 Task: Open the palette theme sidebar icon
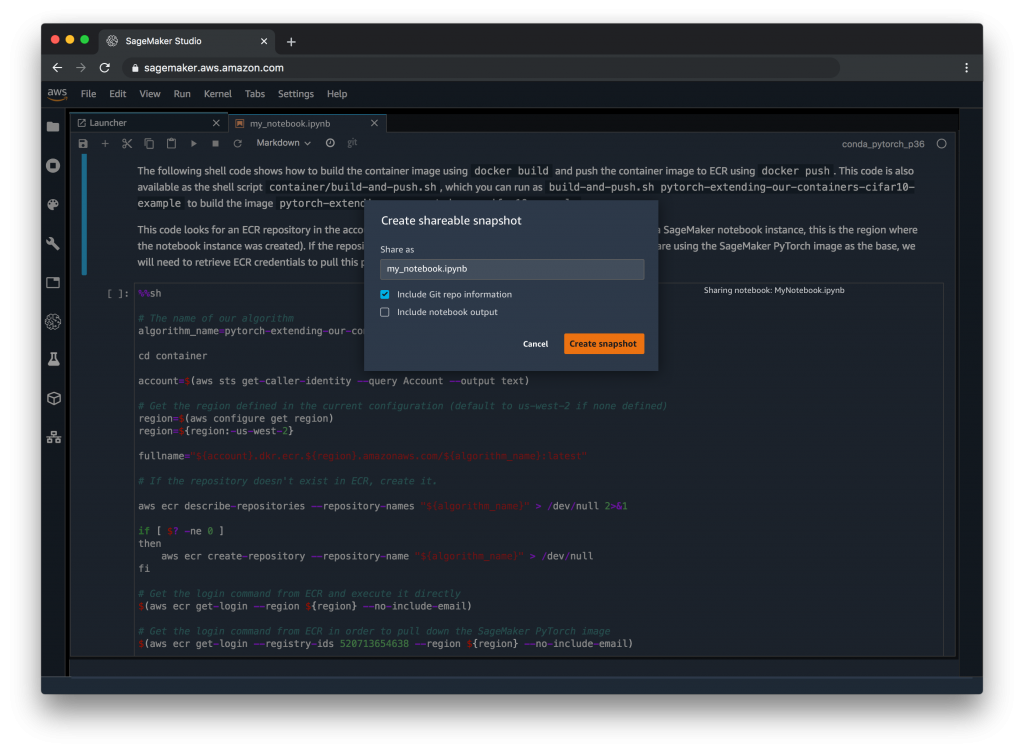[54, 204]
